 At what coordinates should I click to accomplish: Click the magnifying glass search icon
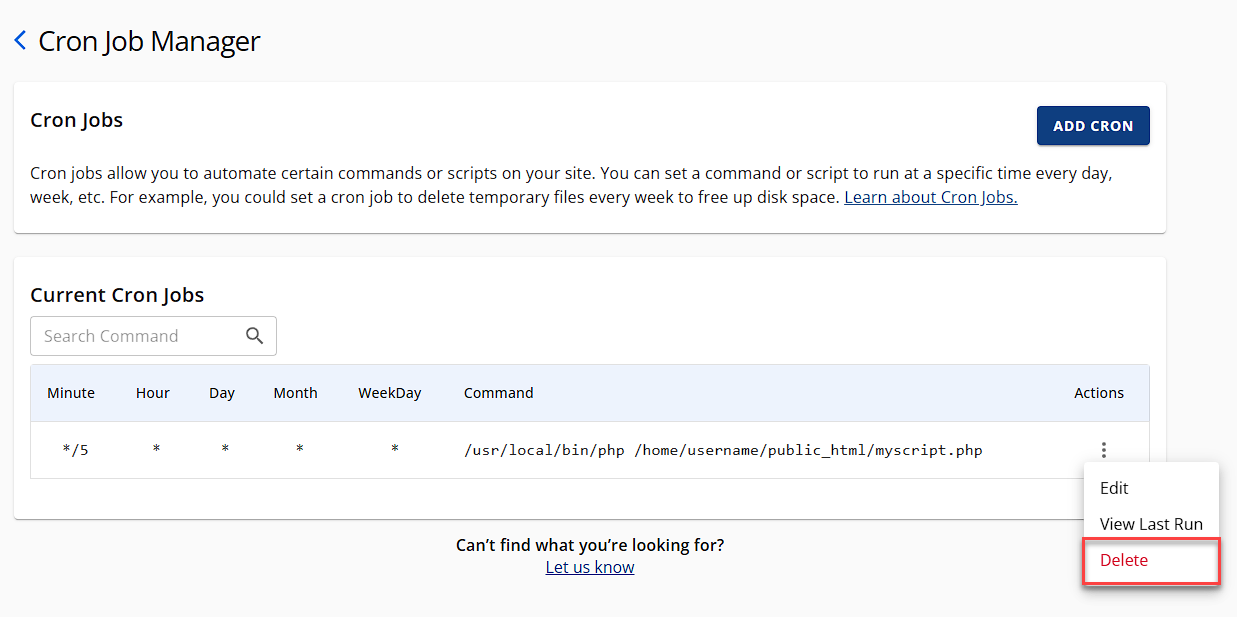(255, 336)
